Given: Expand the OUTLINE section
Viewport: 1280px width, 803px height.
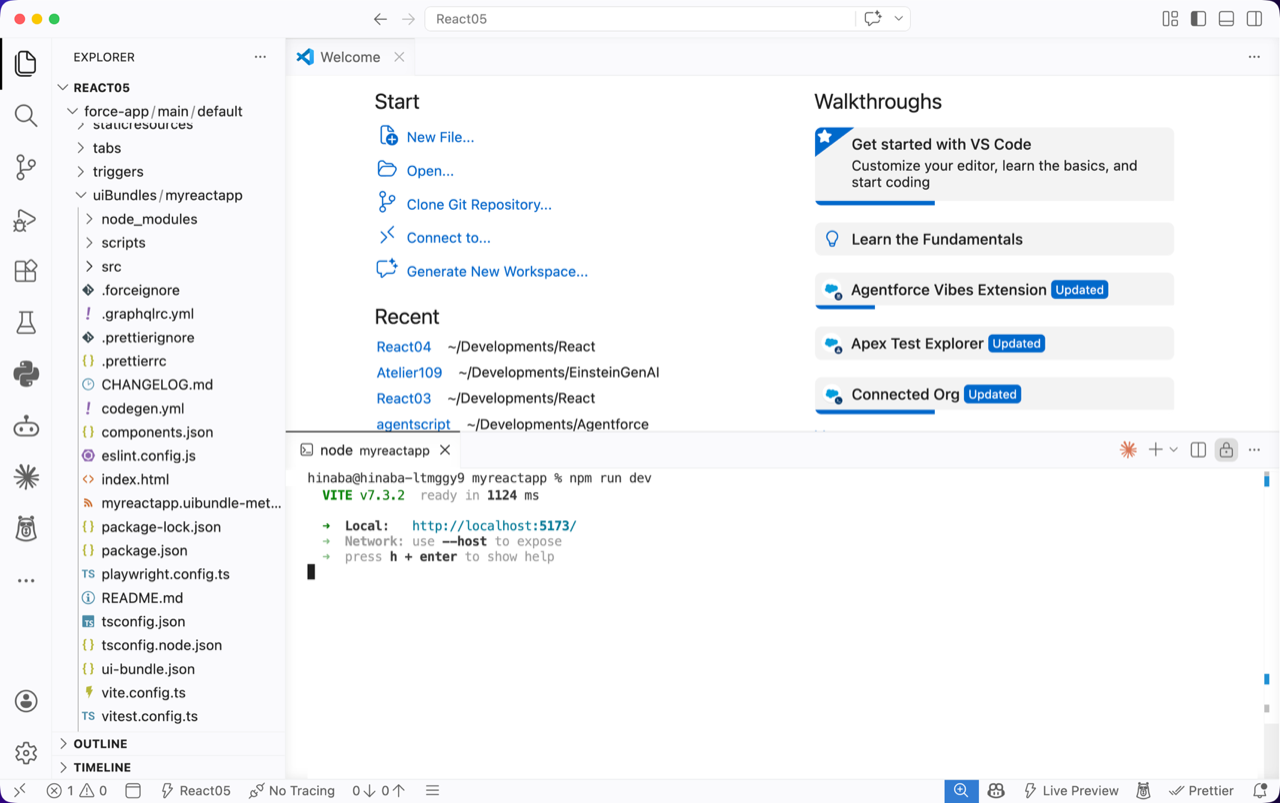Looking at the screenshot, I should [x=100, y=744].
